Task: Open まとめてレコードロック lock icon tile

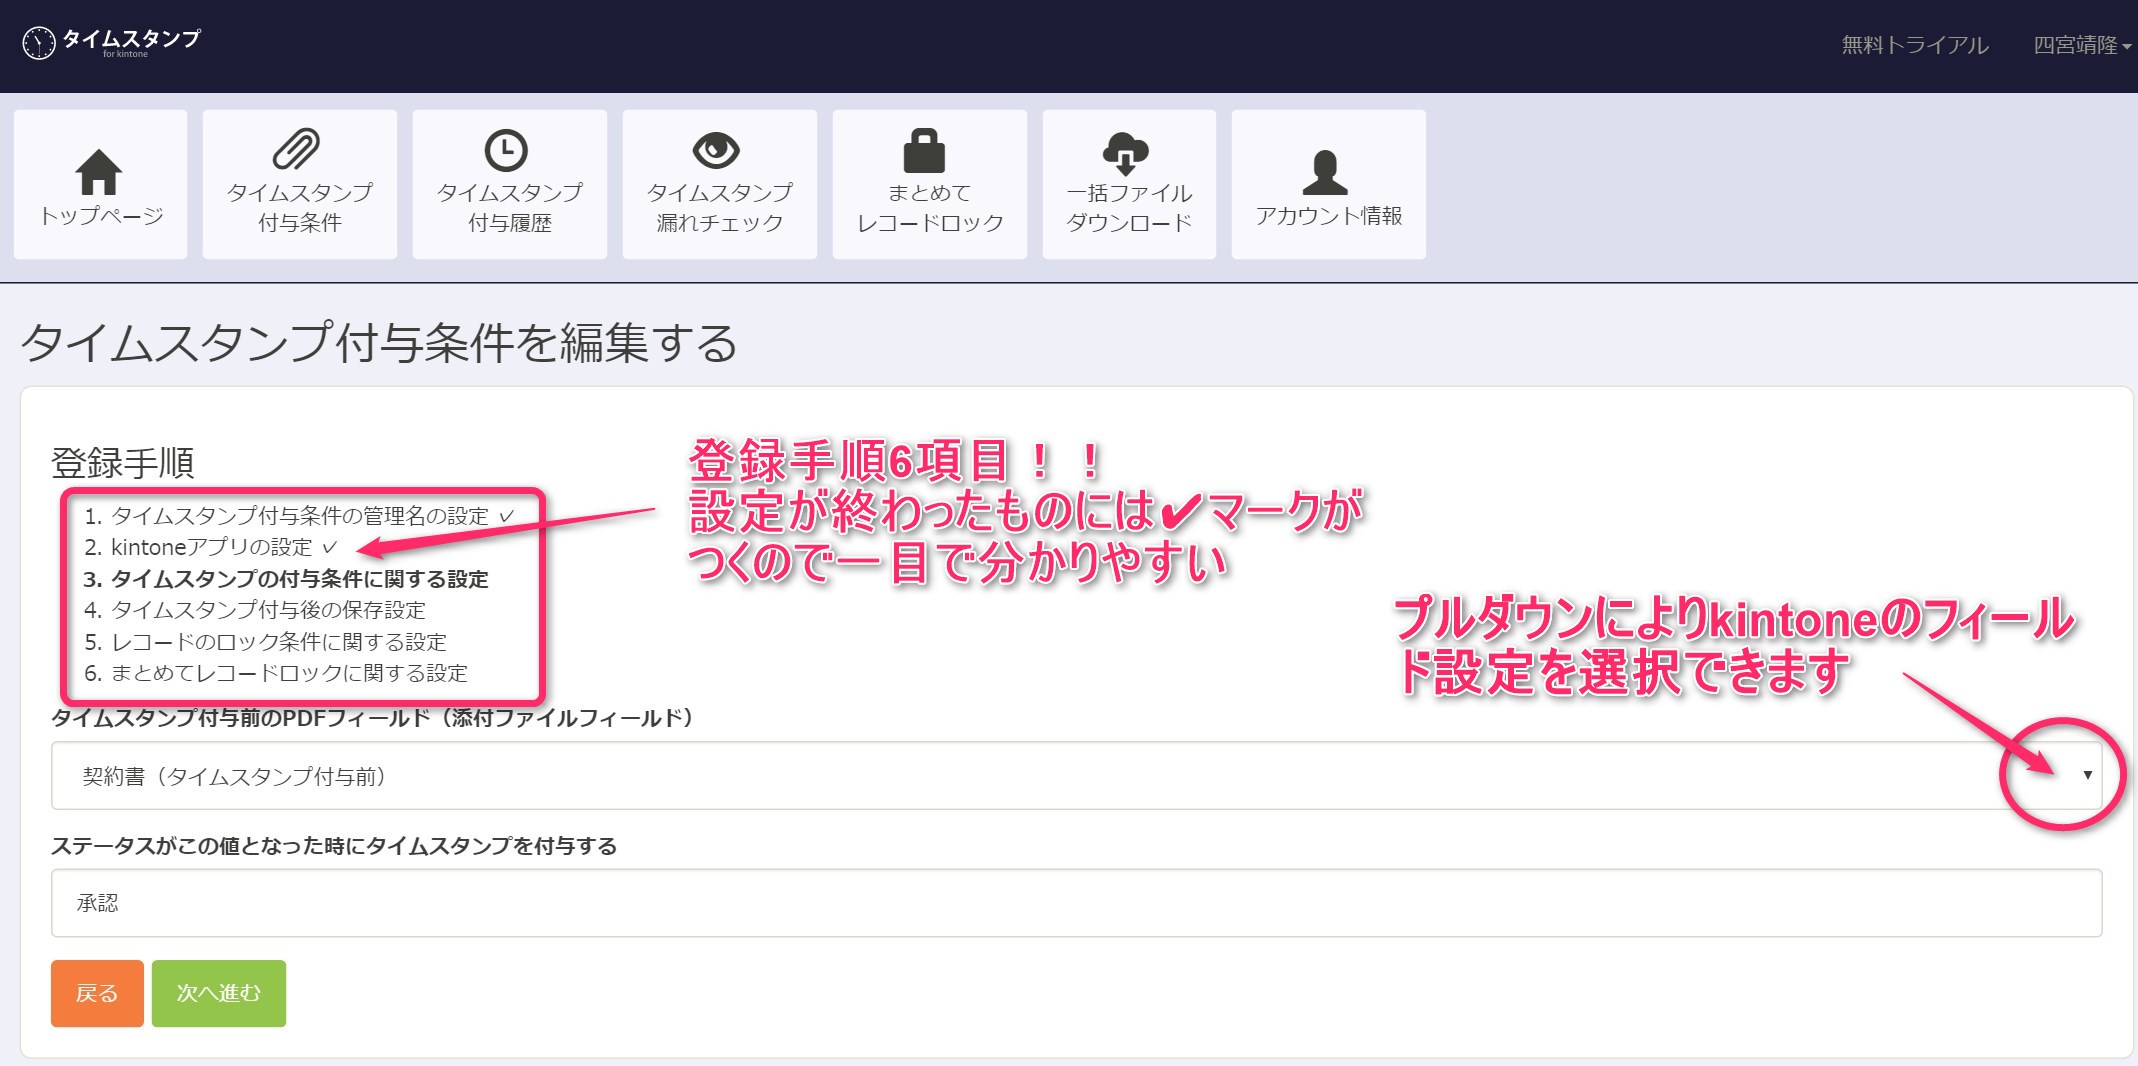Action: (930, 185)
